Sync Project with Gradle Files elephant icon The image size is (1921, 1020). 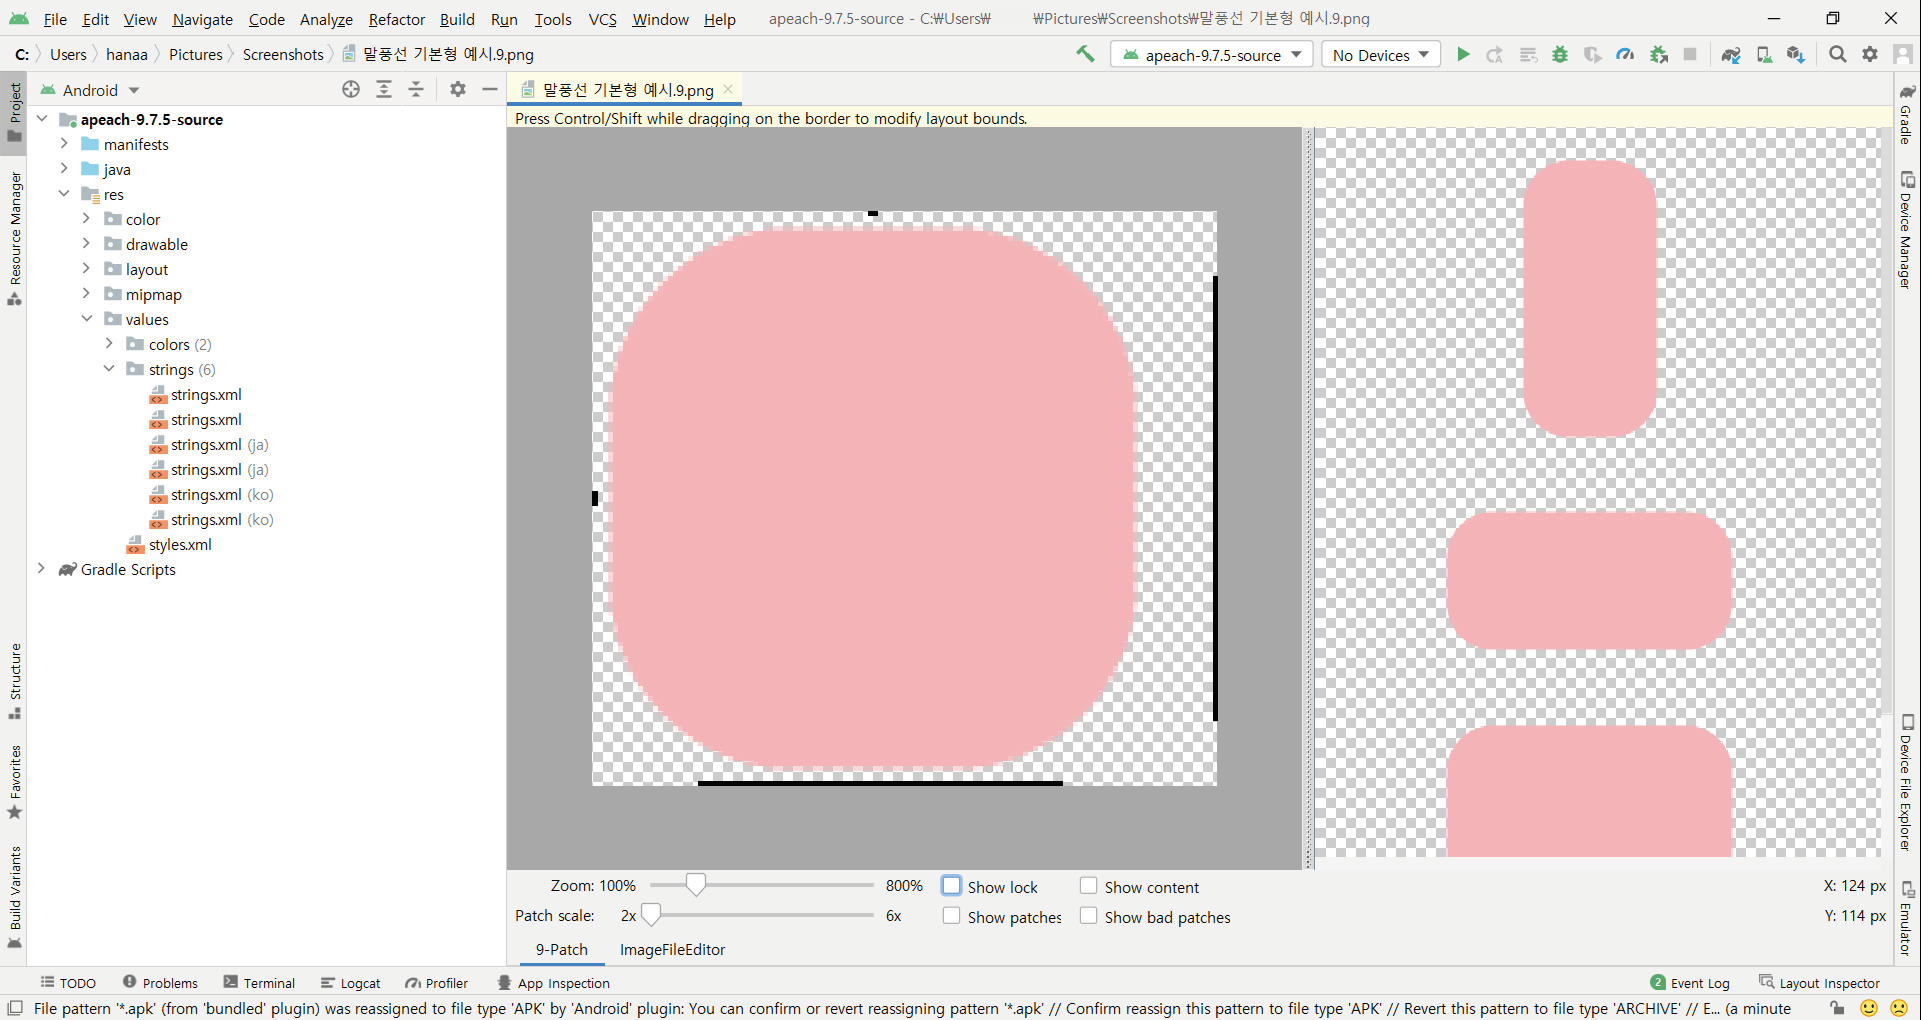point(1731,54)
